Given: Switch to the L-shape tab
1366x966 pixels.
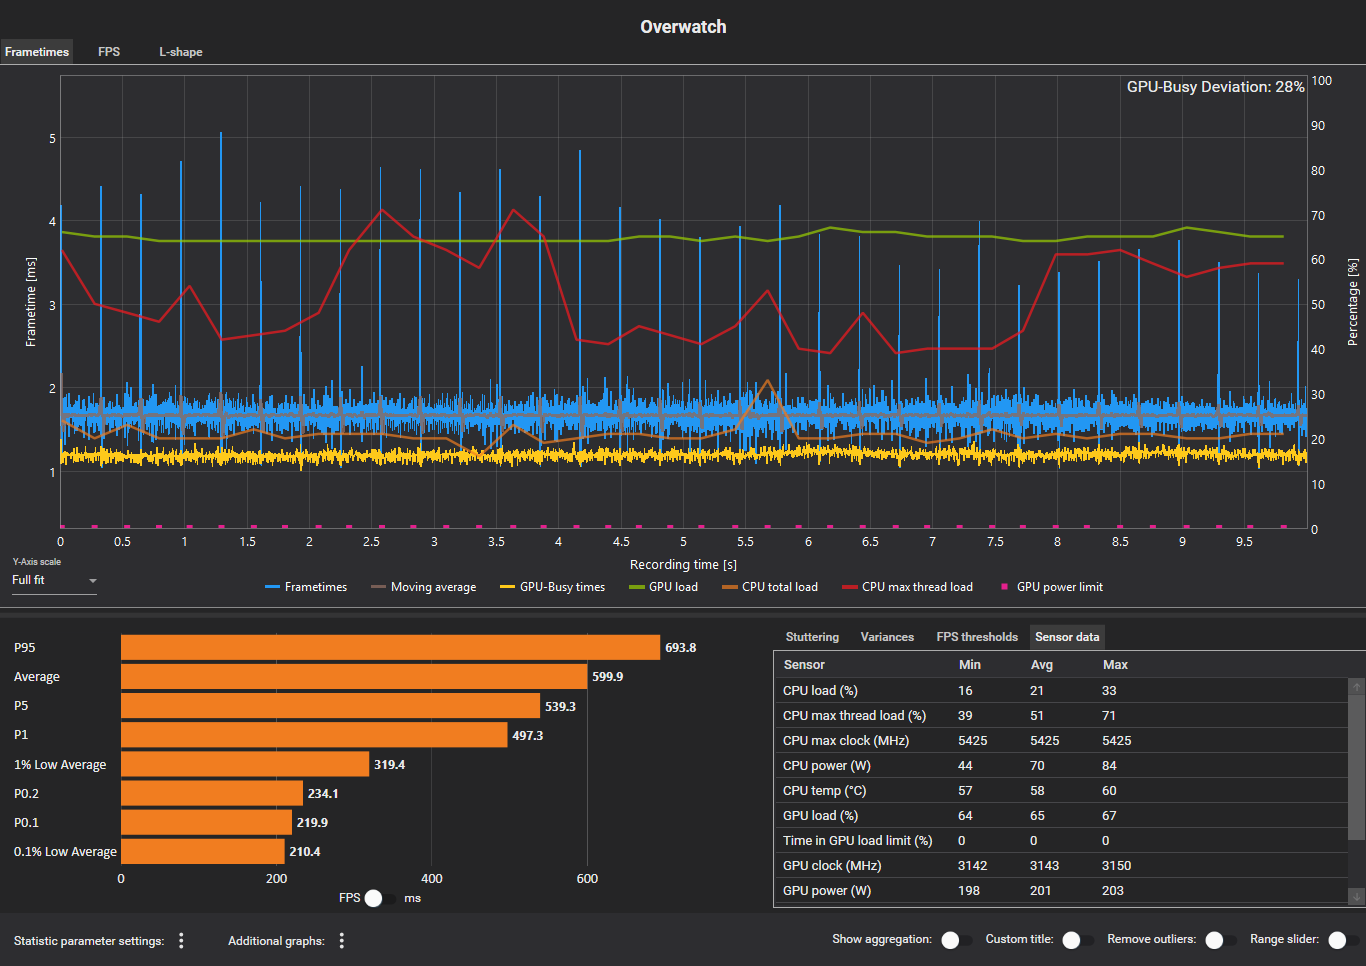Looking at the screenshot, I should 180,52.
